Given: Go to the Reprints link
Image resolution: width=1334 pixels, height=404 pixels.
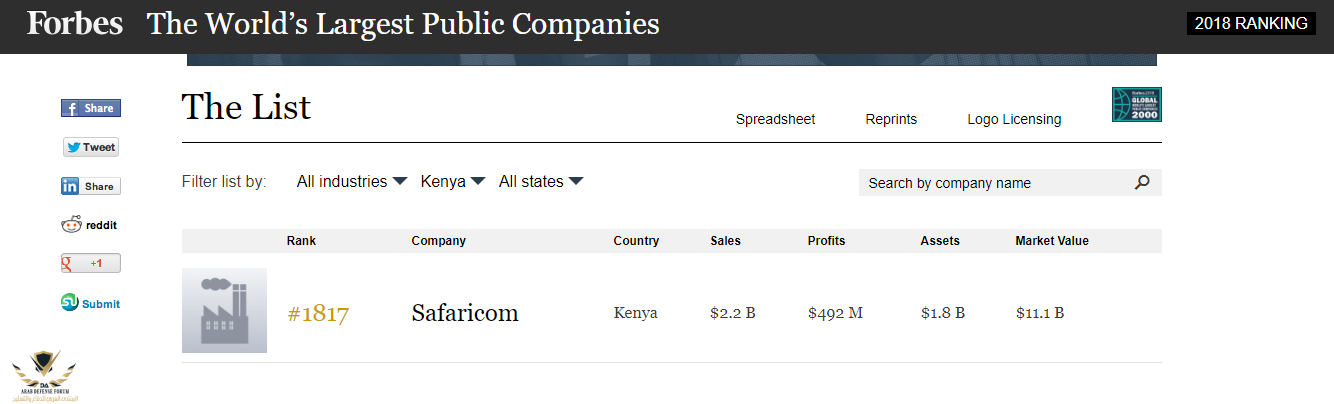Looking at the screenshot, I should (891, 119).
